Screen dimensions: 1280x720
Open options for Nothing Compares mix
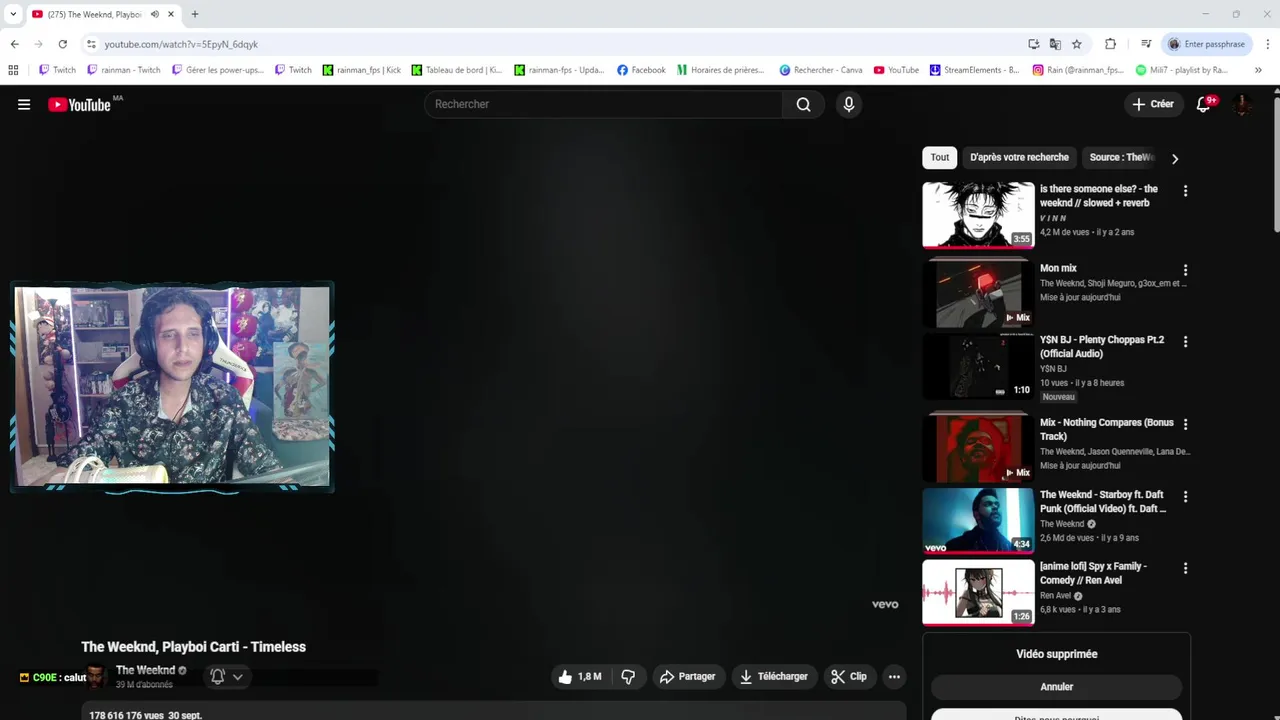pyautogui.click(x=1185, y=424)
